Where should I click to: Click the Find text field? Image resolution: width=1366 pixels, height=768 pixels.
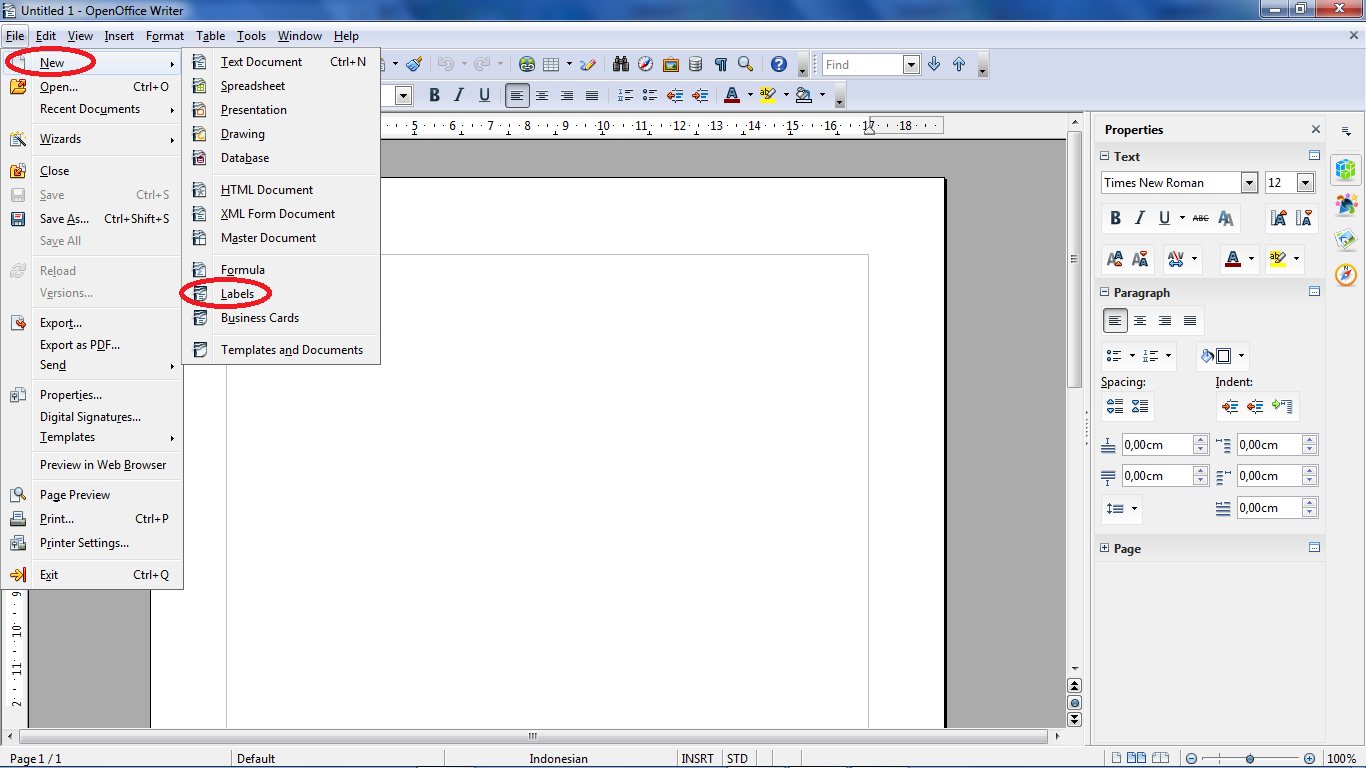tap(863, 65)
